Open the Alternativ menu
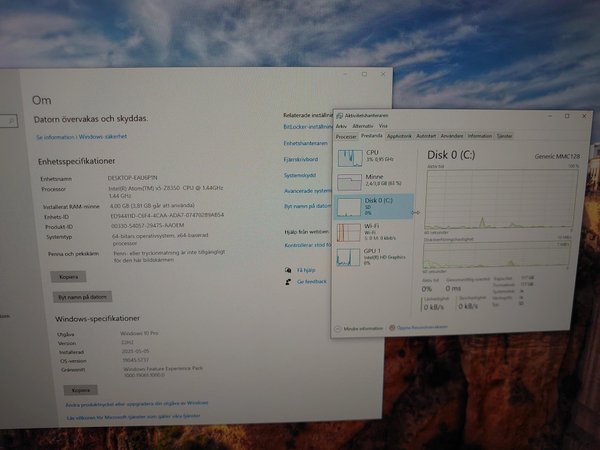 point(362,127)
